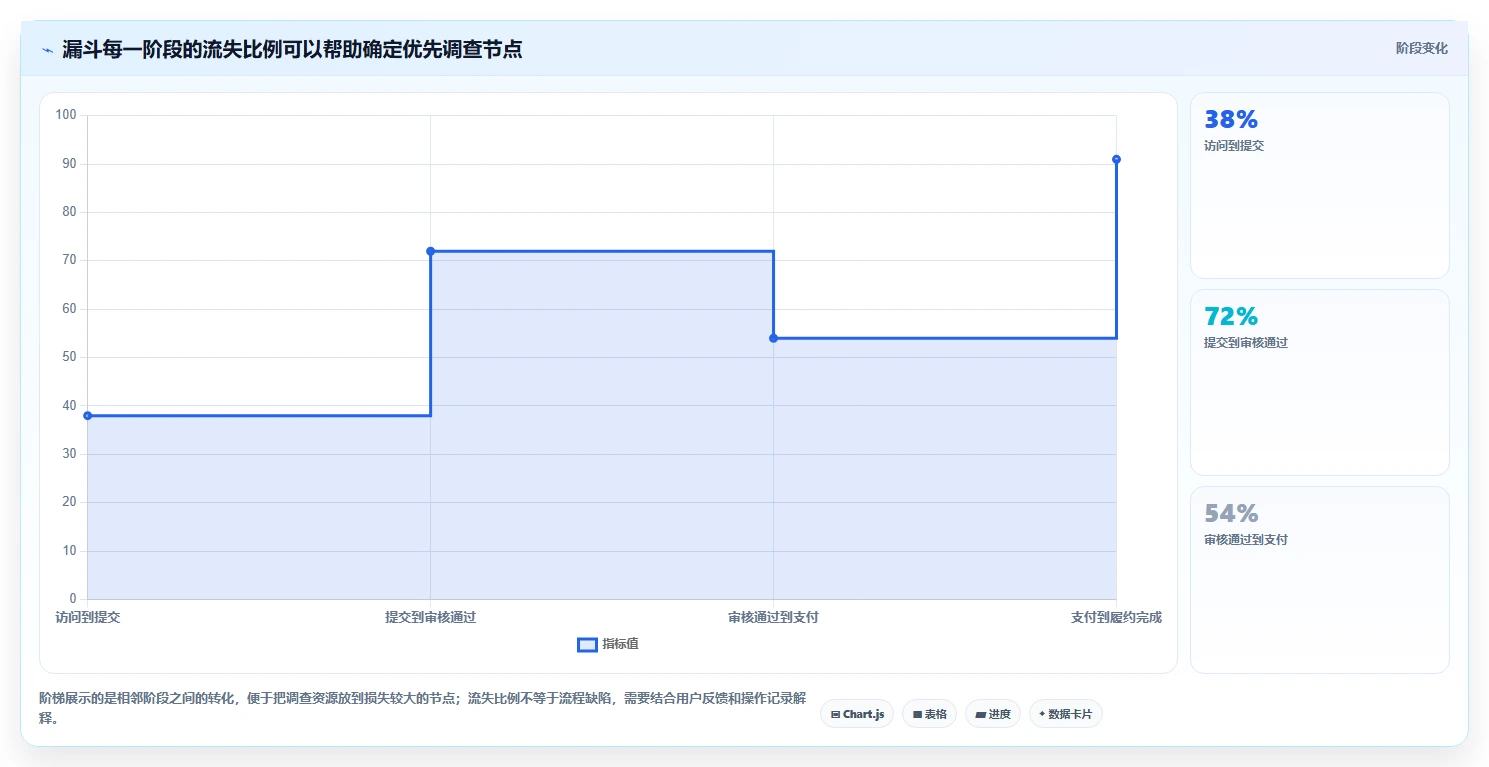The height and width of the screenshot is (767, 1489).
Task: Click the lightning icon beside the title
Action: pyautogui.click(x=47, y=50)
